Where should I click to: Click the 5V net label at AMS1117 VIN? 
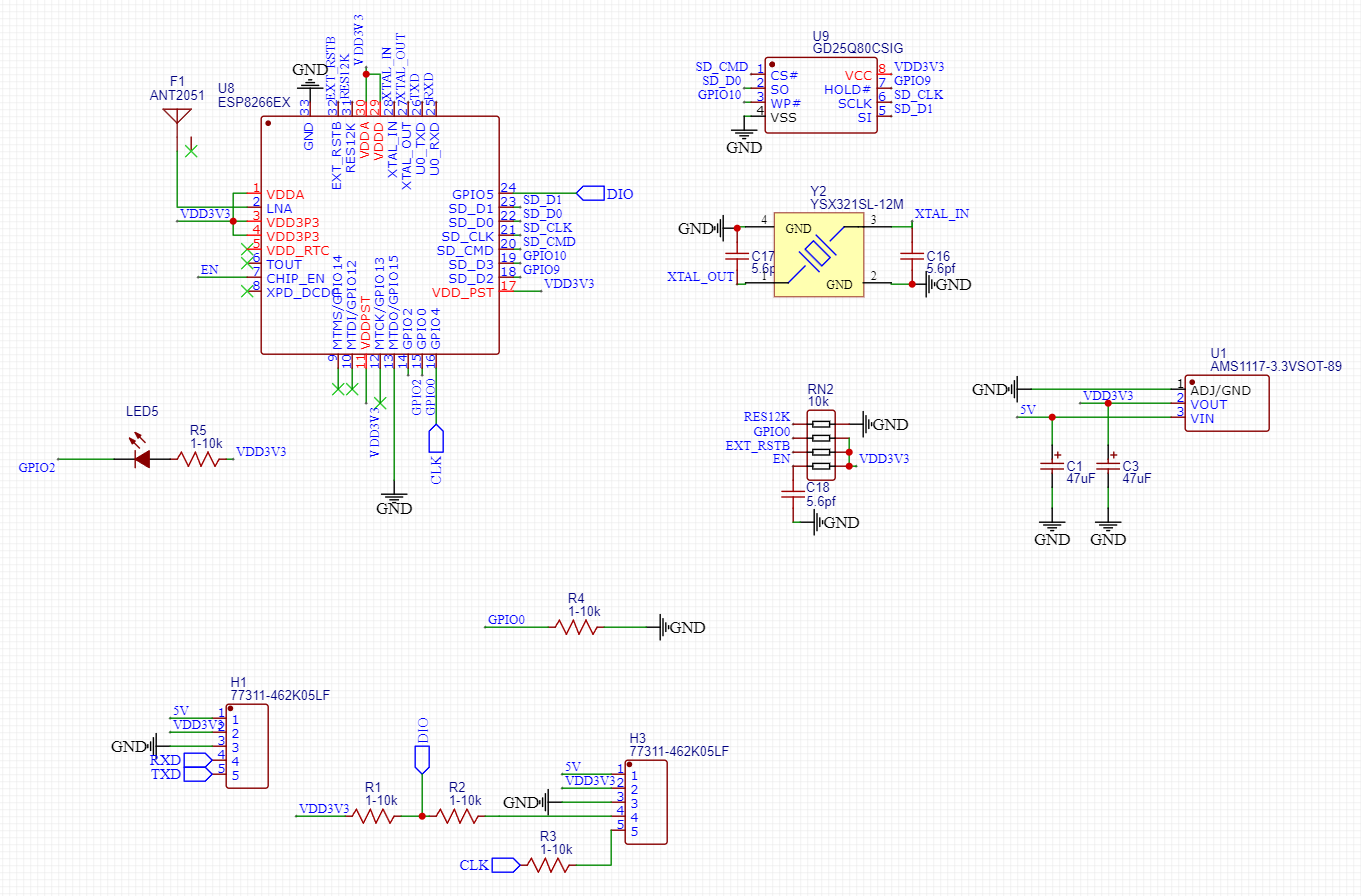[x=1027, y=410]
